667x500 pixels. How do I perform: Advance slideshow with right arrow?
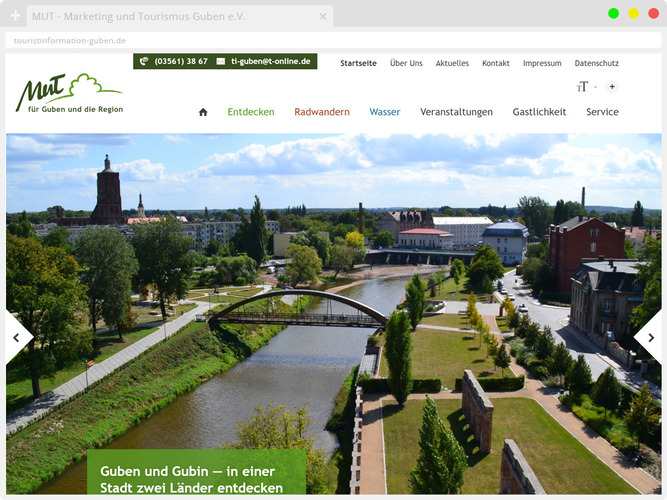(x=650, y=338)
